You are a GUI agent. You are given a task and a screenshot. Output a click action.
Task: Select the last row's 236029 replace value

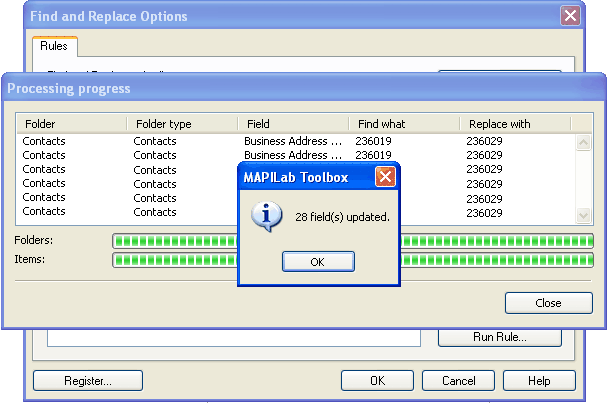tap(484, 213)
